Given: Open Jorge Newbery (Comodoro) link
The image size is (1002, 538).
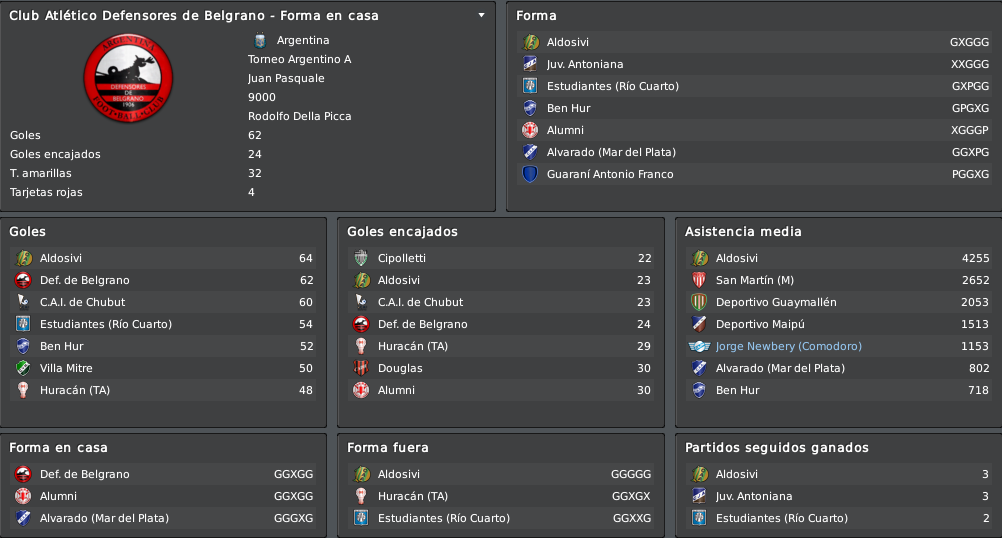Looking at the screenshot, I should (x=789, y=346).
